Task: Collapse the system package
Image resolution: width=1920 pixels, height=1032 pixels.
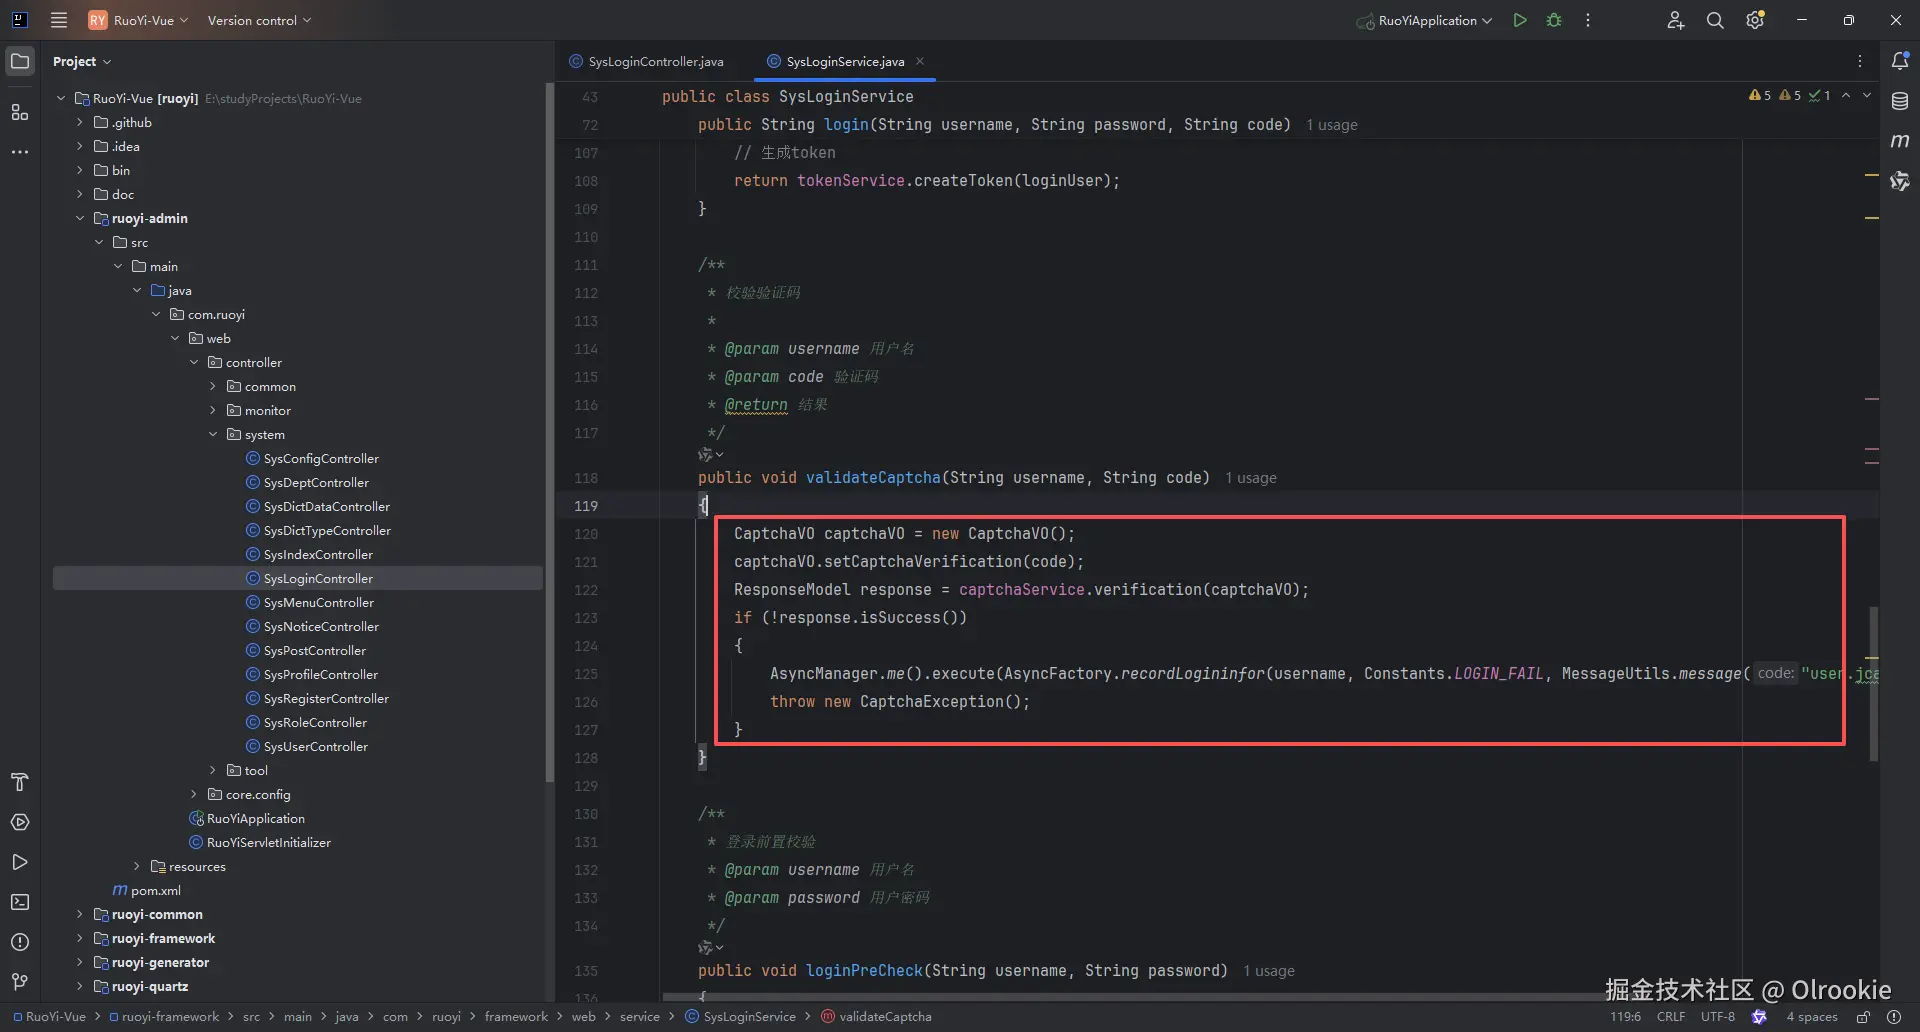Action: (213, 434)
